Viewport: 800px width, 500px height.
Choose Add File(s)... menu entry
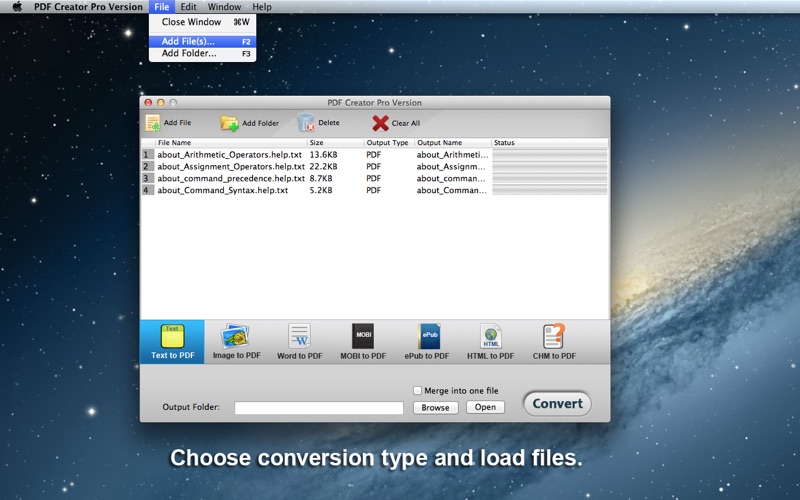point(203,41)
